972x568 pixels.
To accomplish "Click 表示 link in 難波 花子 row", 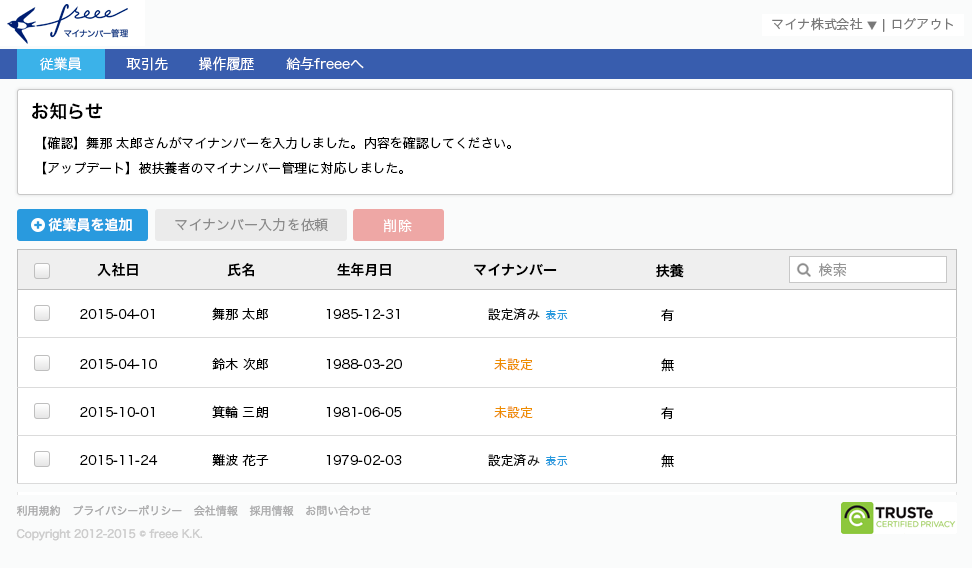I will pyautogui.click(x=556, y=461).
